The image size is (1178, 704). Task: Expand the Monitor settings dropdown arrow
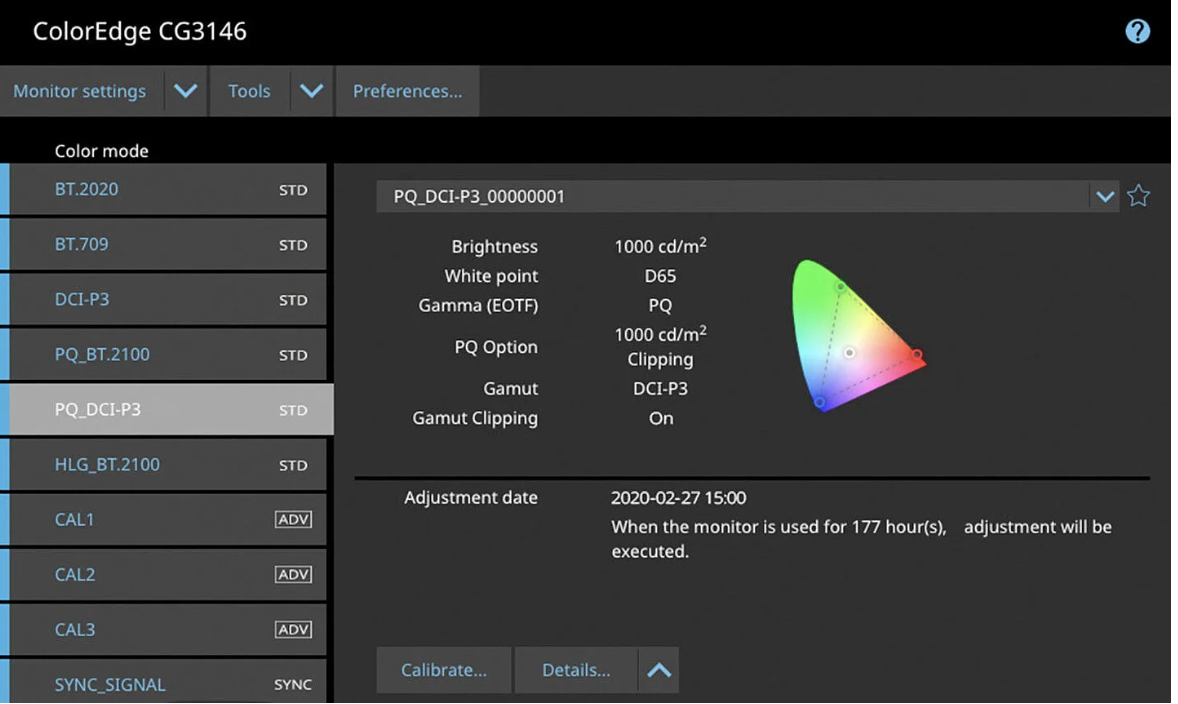tap(186, 91)
